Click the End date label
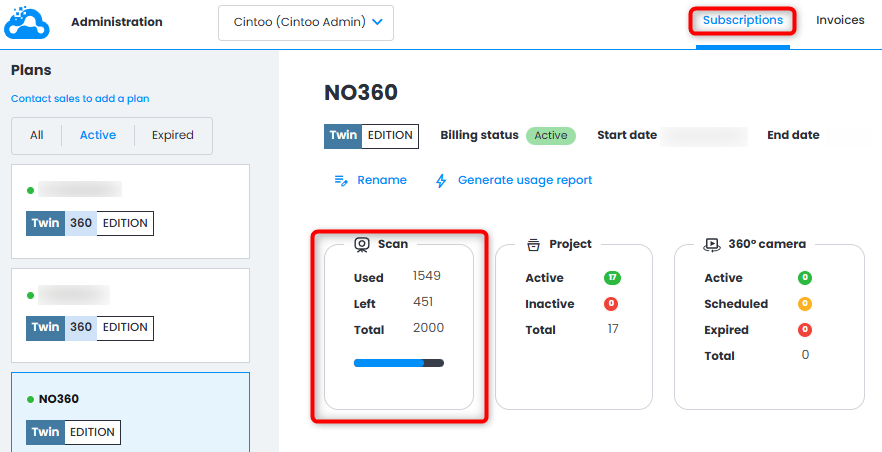 (x=793, y=135)
